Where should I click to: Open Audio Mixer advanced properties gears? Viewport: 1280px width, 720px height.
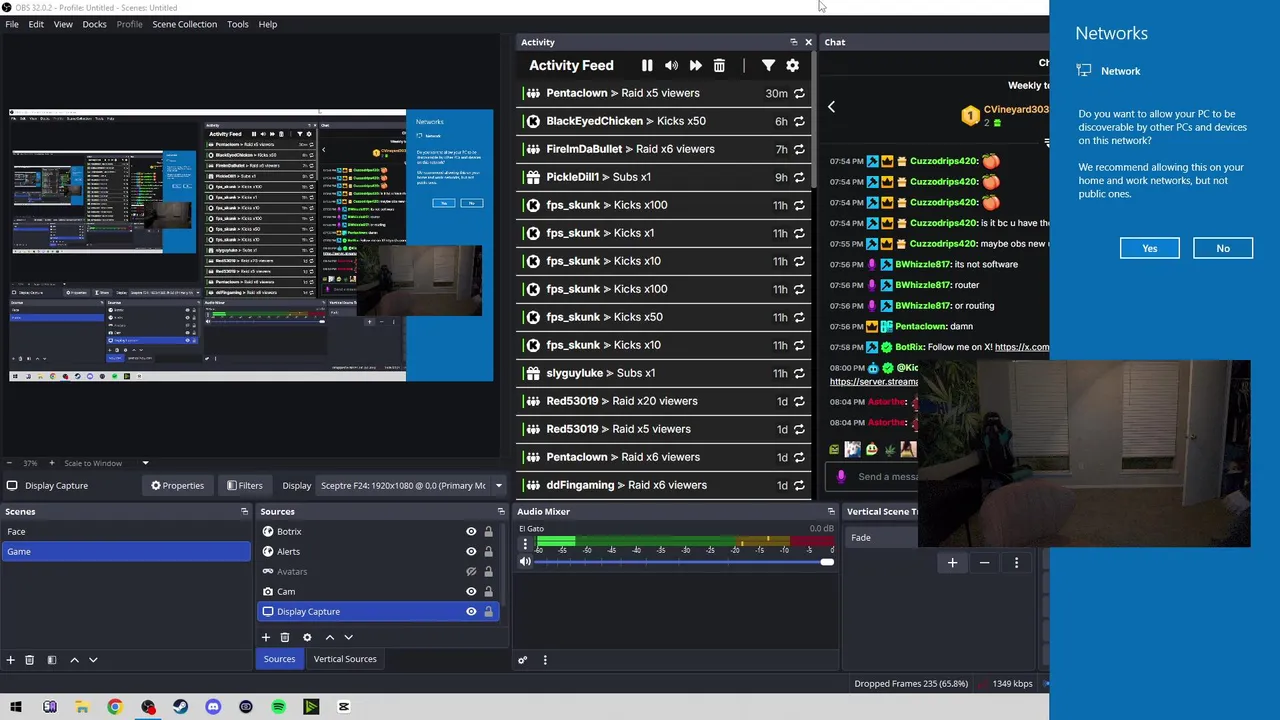(522, 660)
